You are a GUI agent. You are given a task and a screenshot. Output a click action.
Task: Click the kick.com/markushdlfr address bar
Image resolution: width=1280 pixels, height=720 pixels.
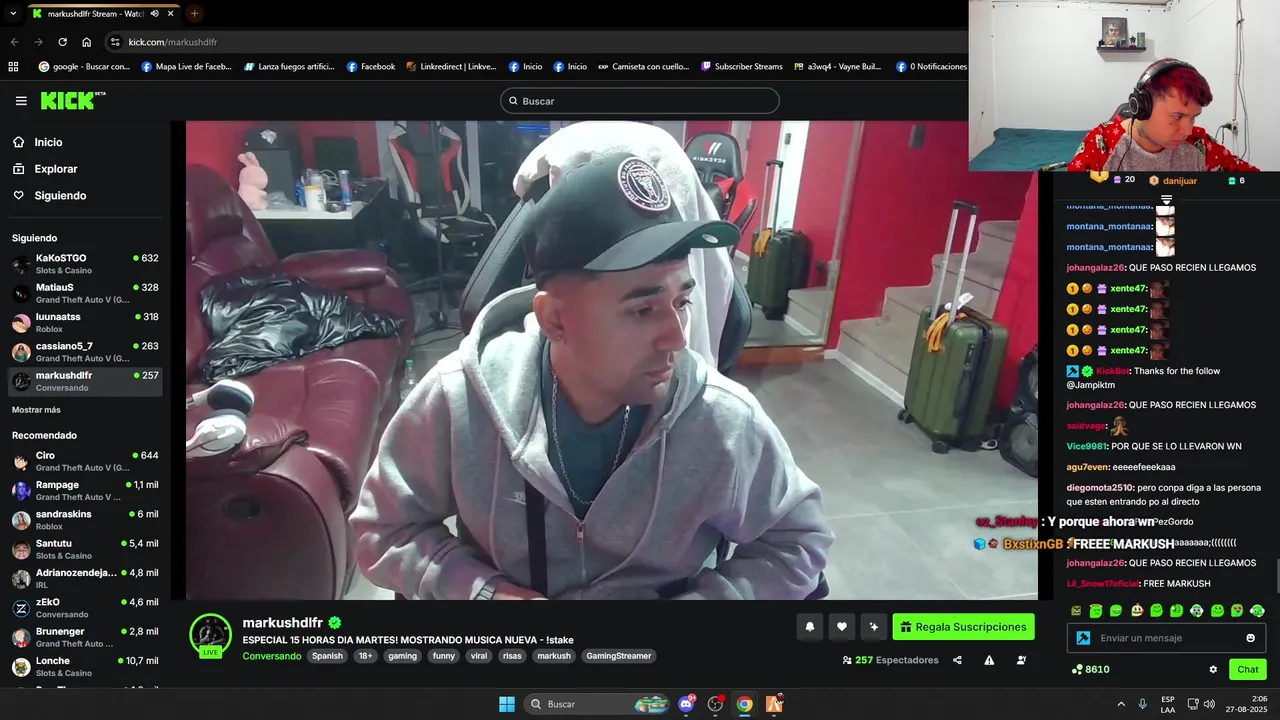(x=172, y=42)
